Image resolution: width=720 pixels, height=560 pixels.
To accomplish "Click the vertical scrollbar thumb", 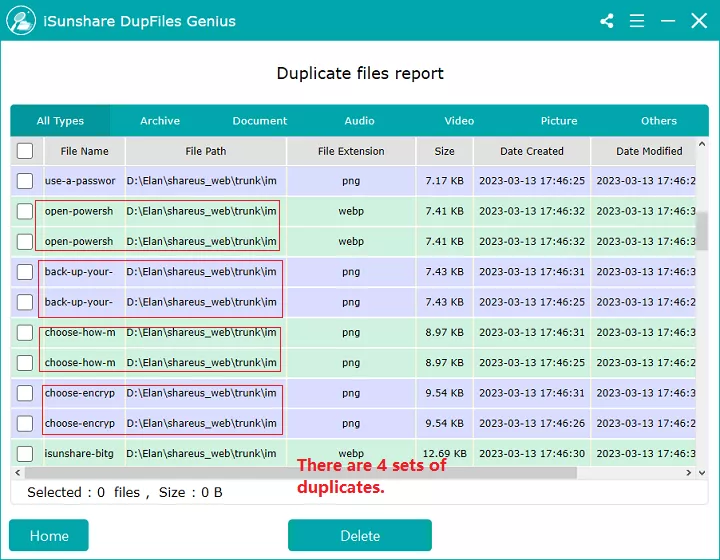I will pyautogui.click(x=702, y=232).
